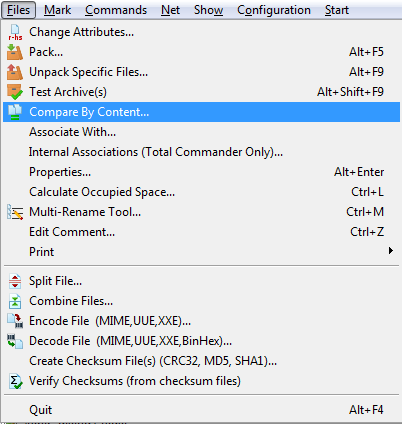Click the Compare By Content icon
Screen dimensions: 402x424
coord(15,112)
